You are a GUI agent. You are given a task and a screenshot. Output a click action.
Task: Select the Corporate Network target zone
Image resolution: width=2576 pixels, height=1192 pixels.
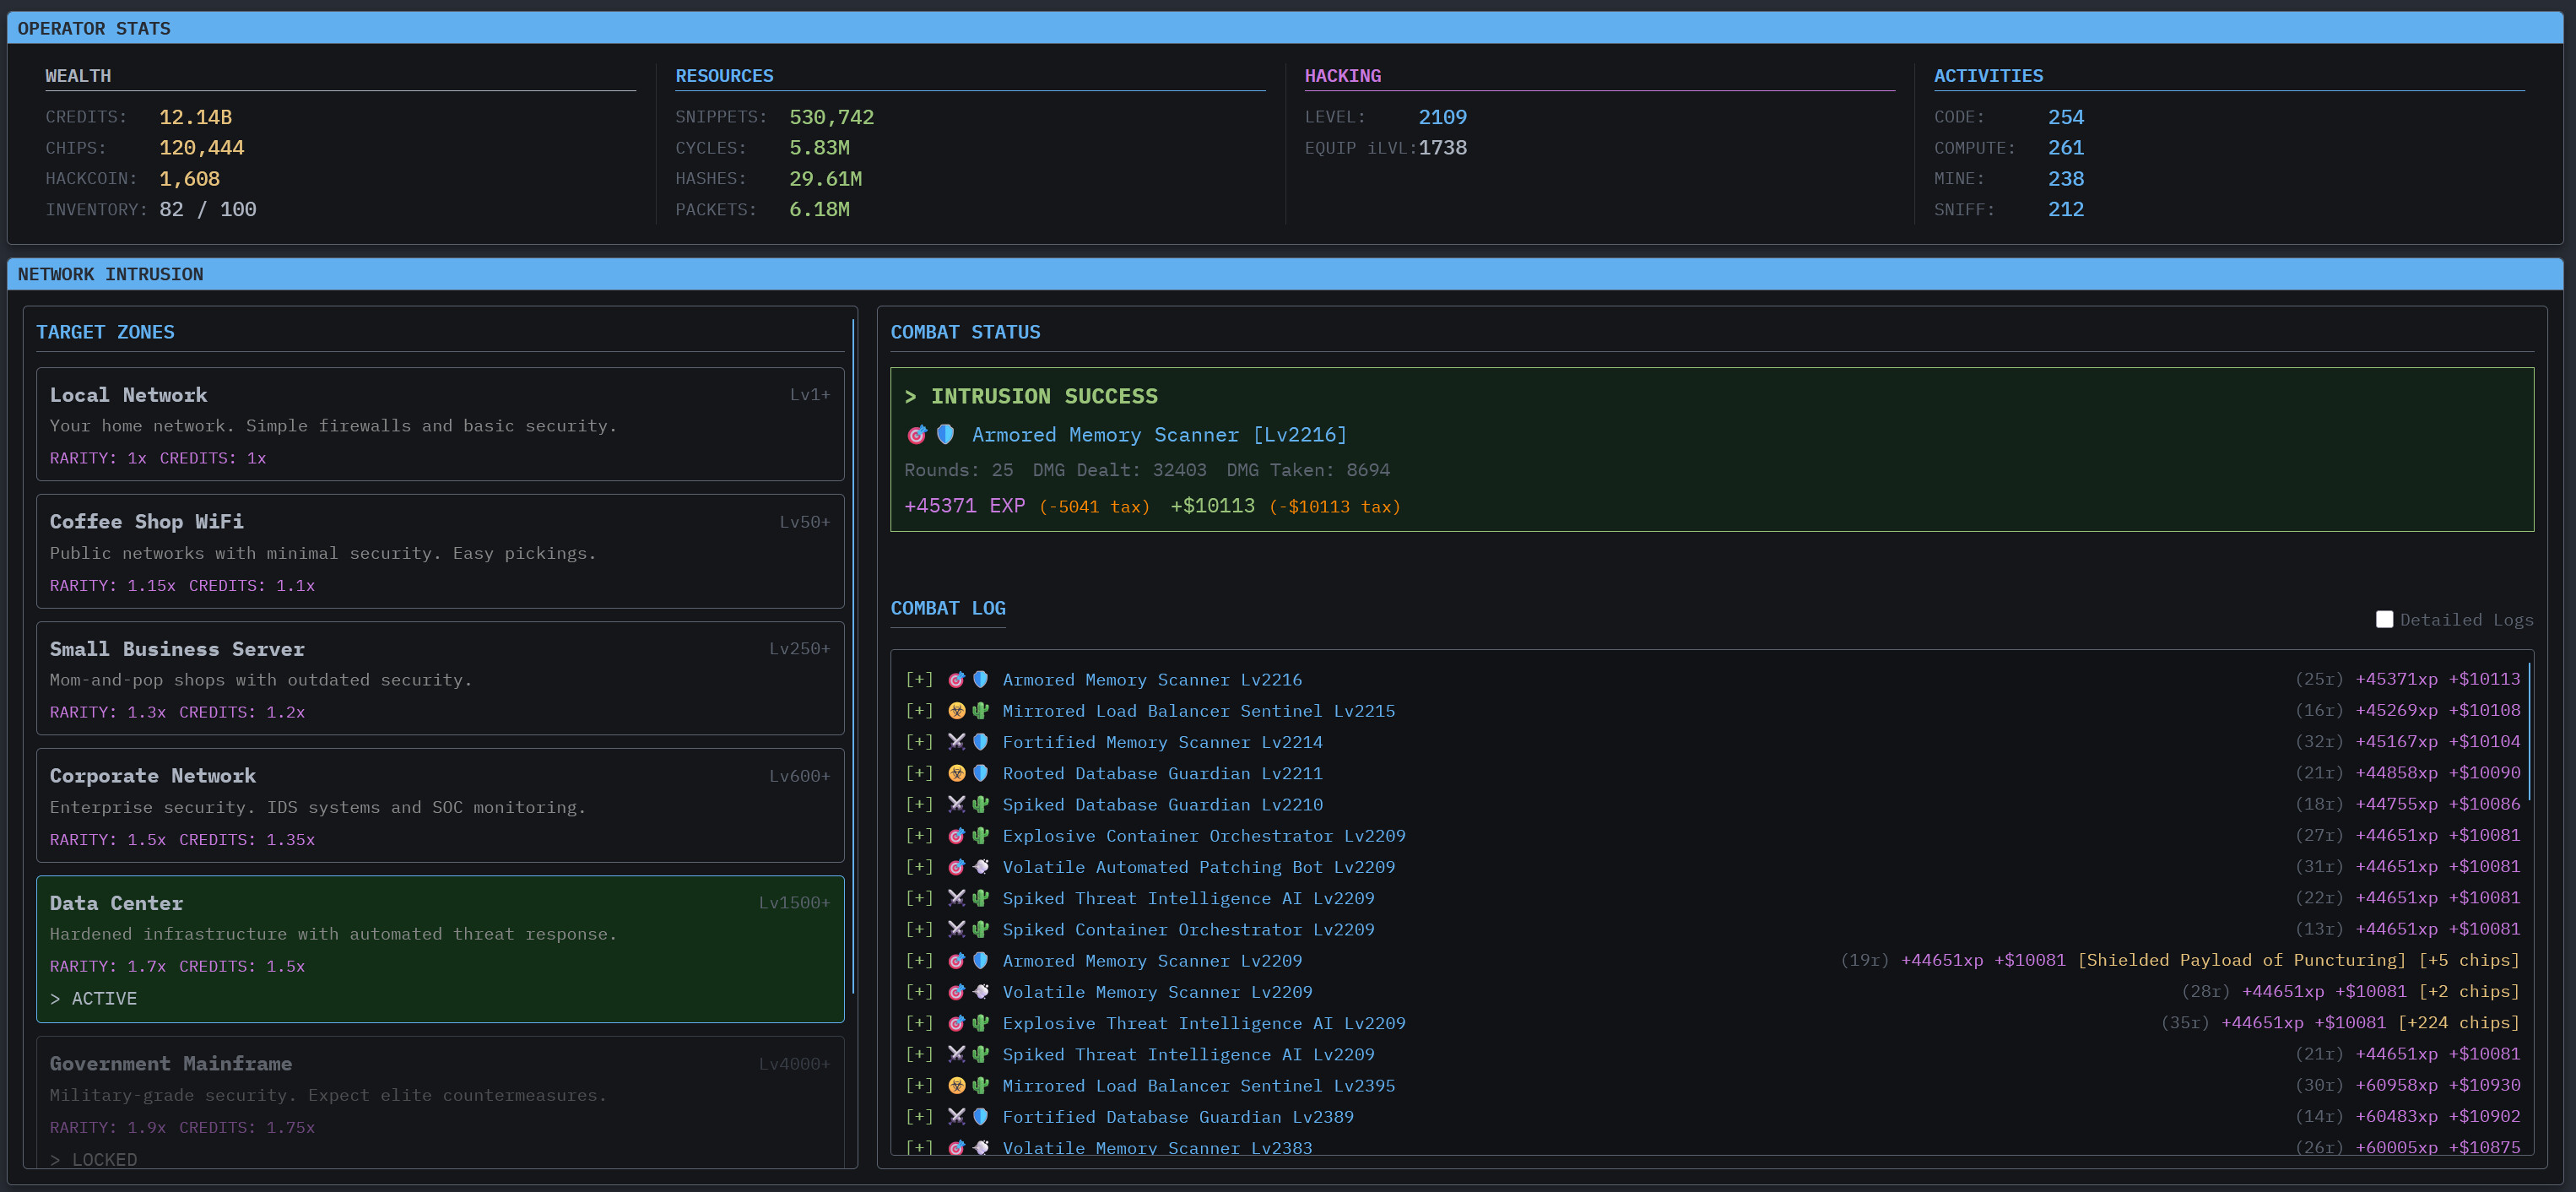(x=440, y=806)
